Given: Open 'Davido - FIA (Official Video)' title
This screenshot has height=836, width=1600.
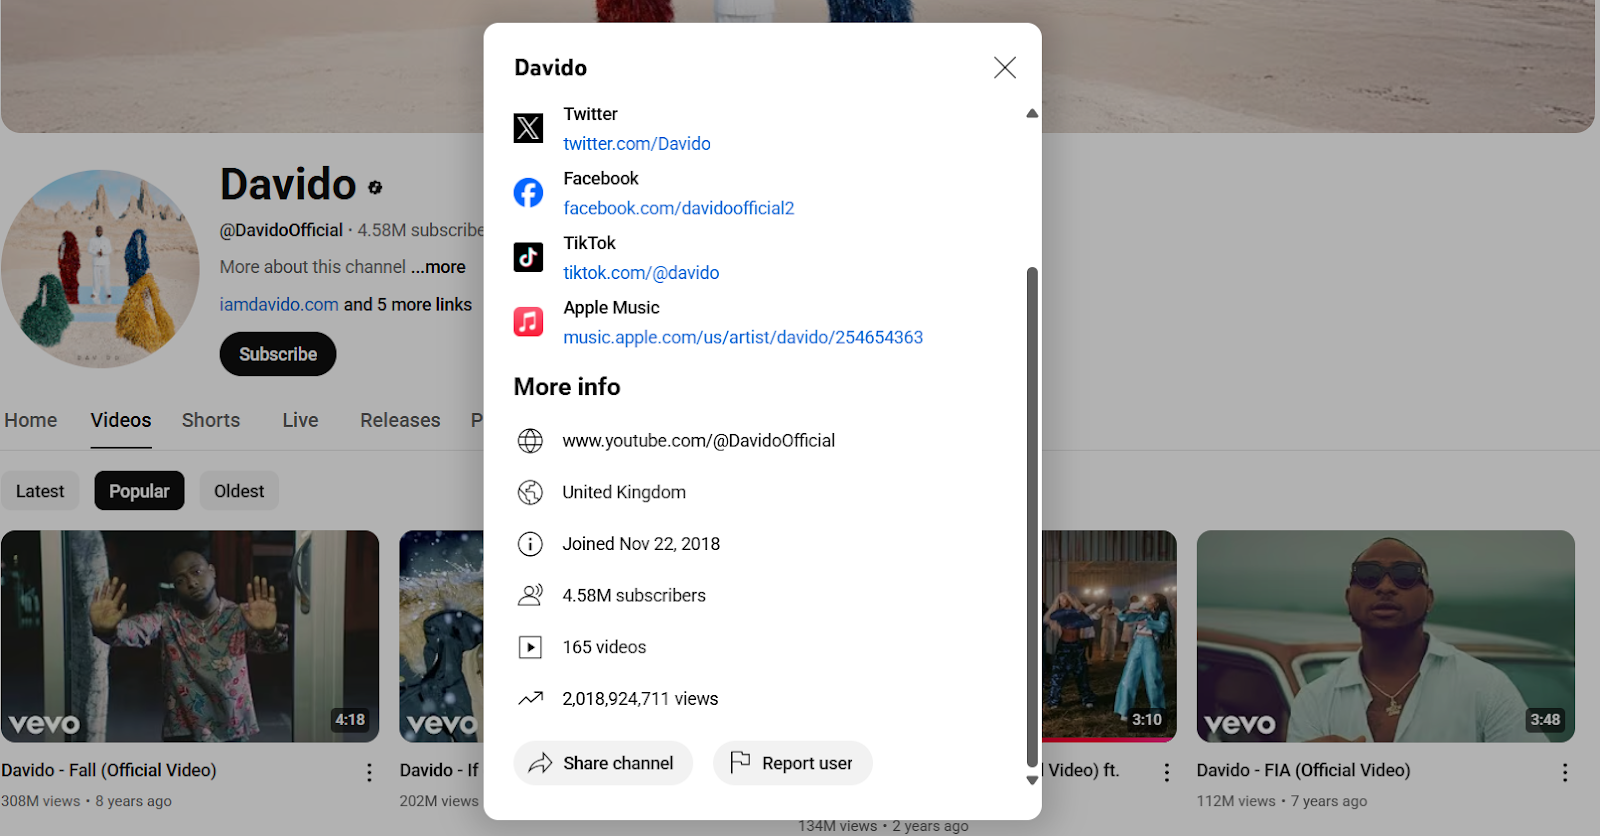Looking at the screenshot, I should coord(1303,770).
